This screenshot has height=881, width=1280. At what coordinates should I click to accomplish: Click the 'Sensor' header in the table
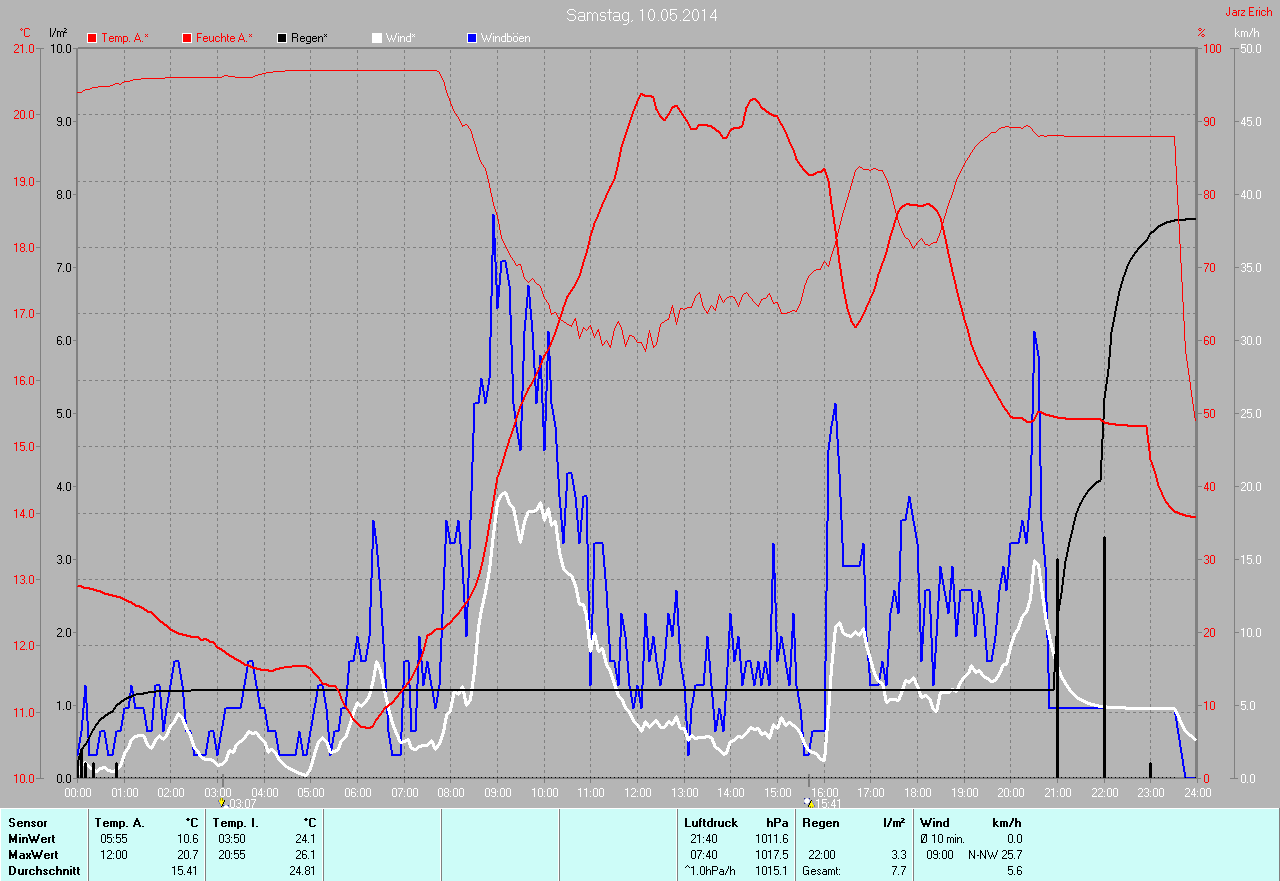tap(27, 822)
